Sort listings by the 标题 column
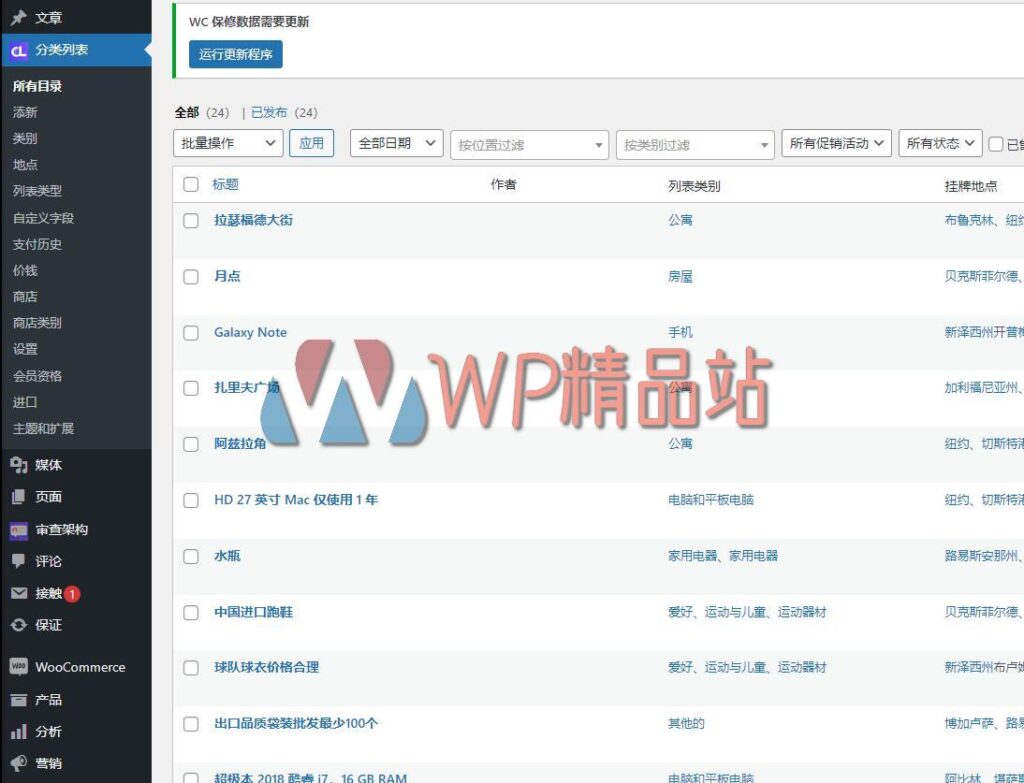The image size is (1024, 783). pos(227,184)
